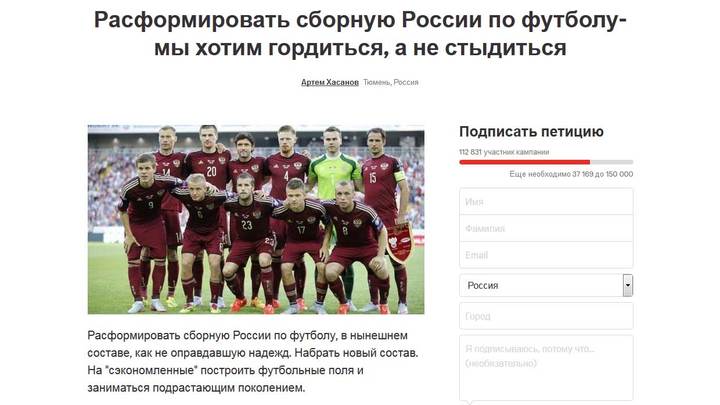Click the Russian football team photo
This screenshot has height=405, width=720.
256,219
